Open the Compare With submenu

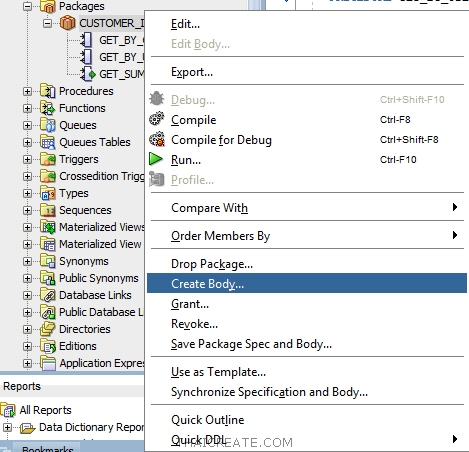(307, 208)
